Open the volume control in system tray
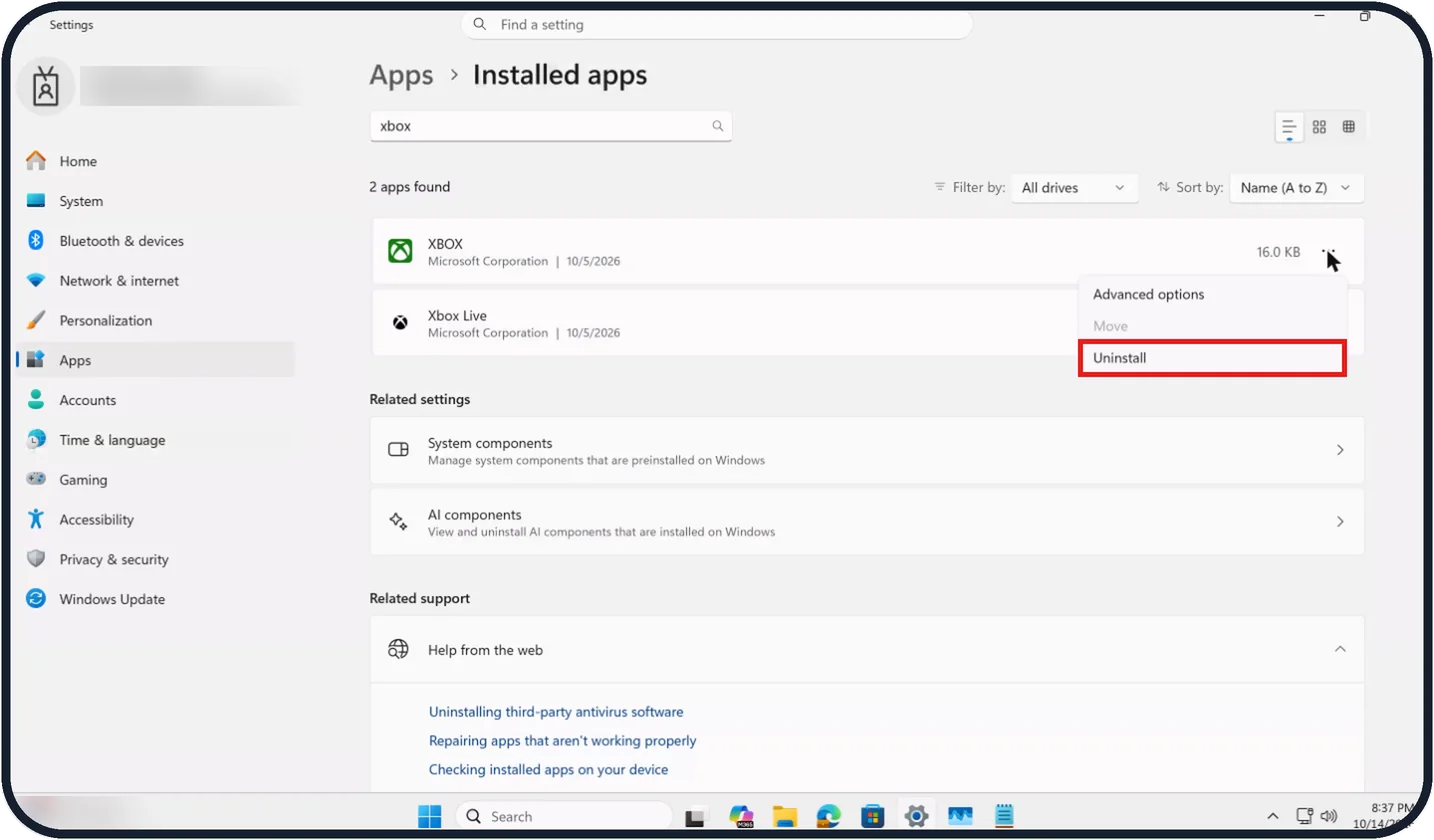Image resolution: width=1434 pixels, height=840 pixels. pyautogui.click(x=1329, y=816)
